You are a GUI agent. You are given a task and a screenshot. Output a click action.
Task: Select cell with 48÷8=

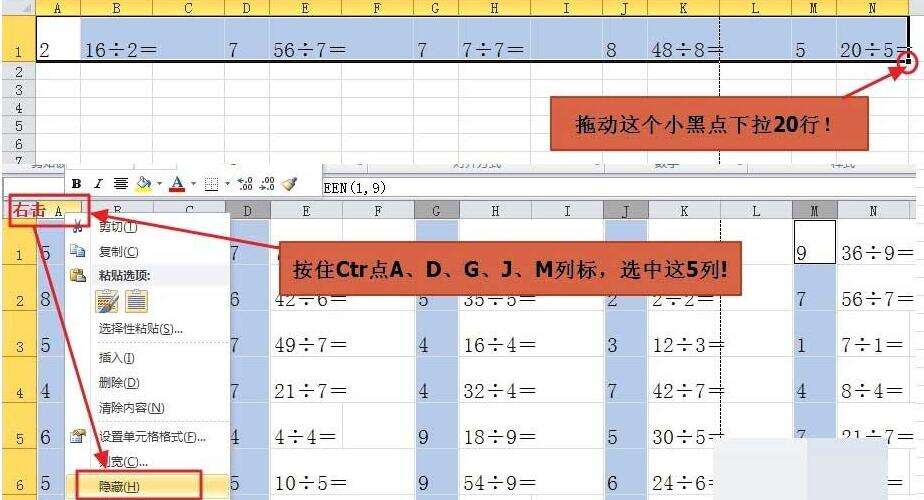(683, 39)
